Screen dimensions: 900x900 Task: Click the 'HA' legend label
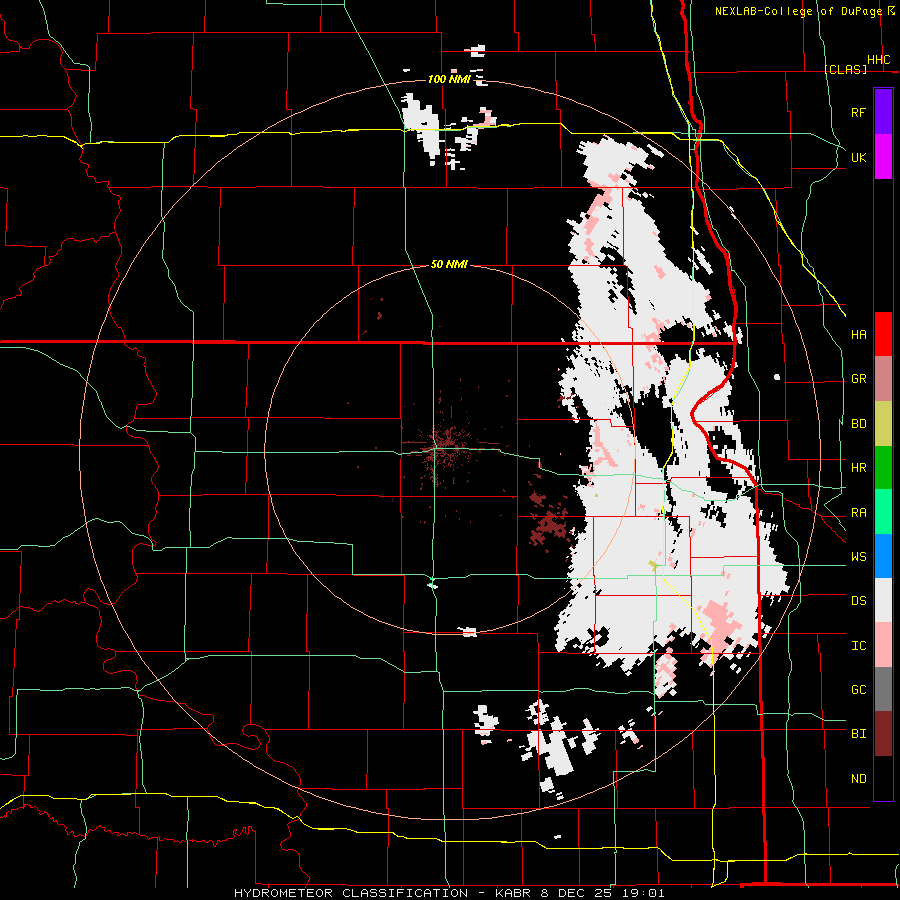click(858, 335)
